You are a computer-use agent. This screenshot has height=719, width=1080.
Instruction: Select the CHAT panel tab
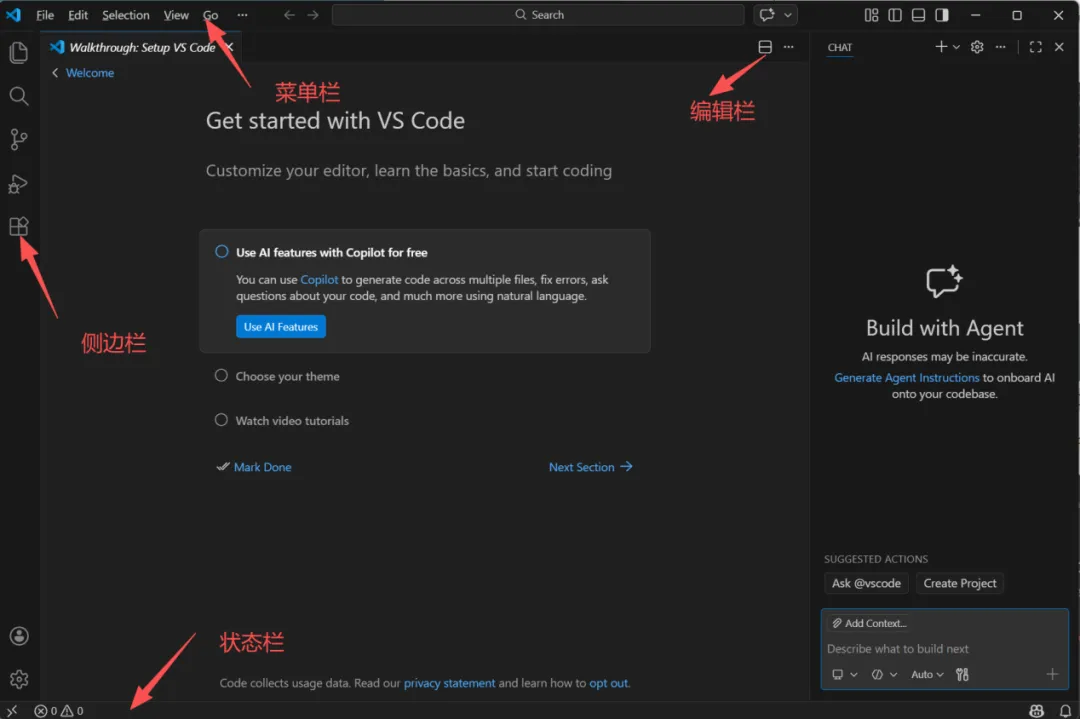point(840,48)
